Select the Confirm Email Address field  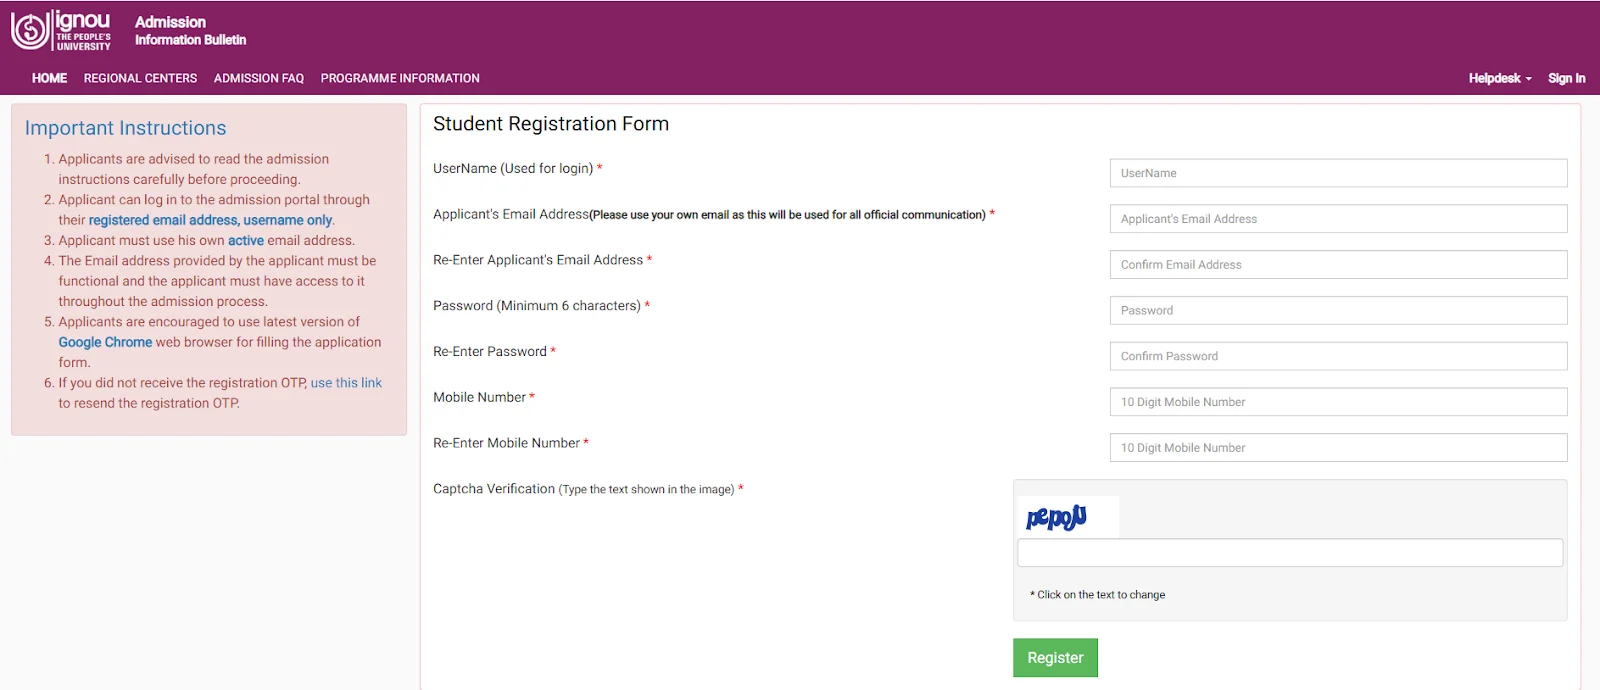[x=1337, y=264]
